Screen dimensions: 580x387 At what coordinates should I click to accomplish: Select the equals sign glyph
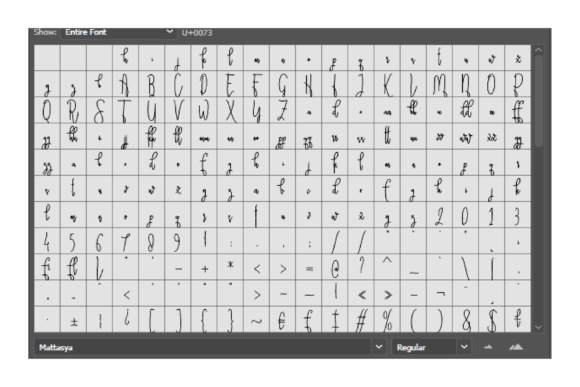tap(308, 267)
